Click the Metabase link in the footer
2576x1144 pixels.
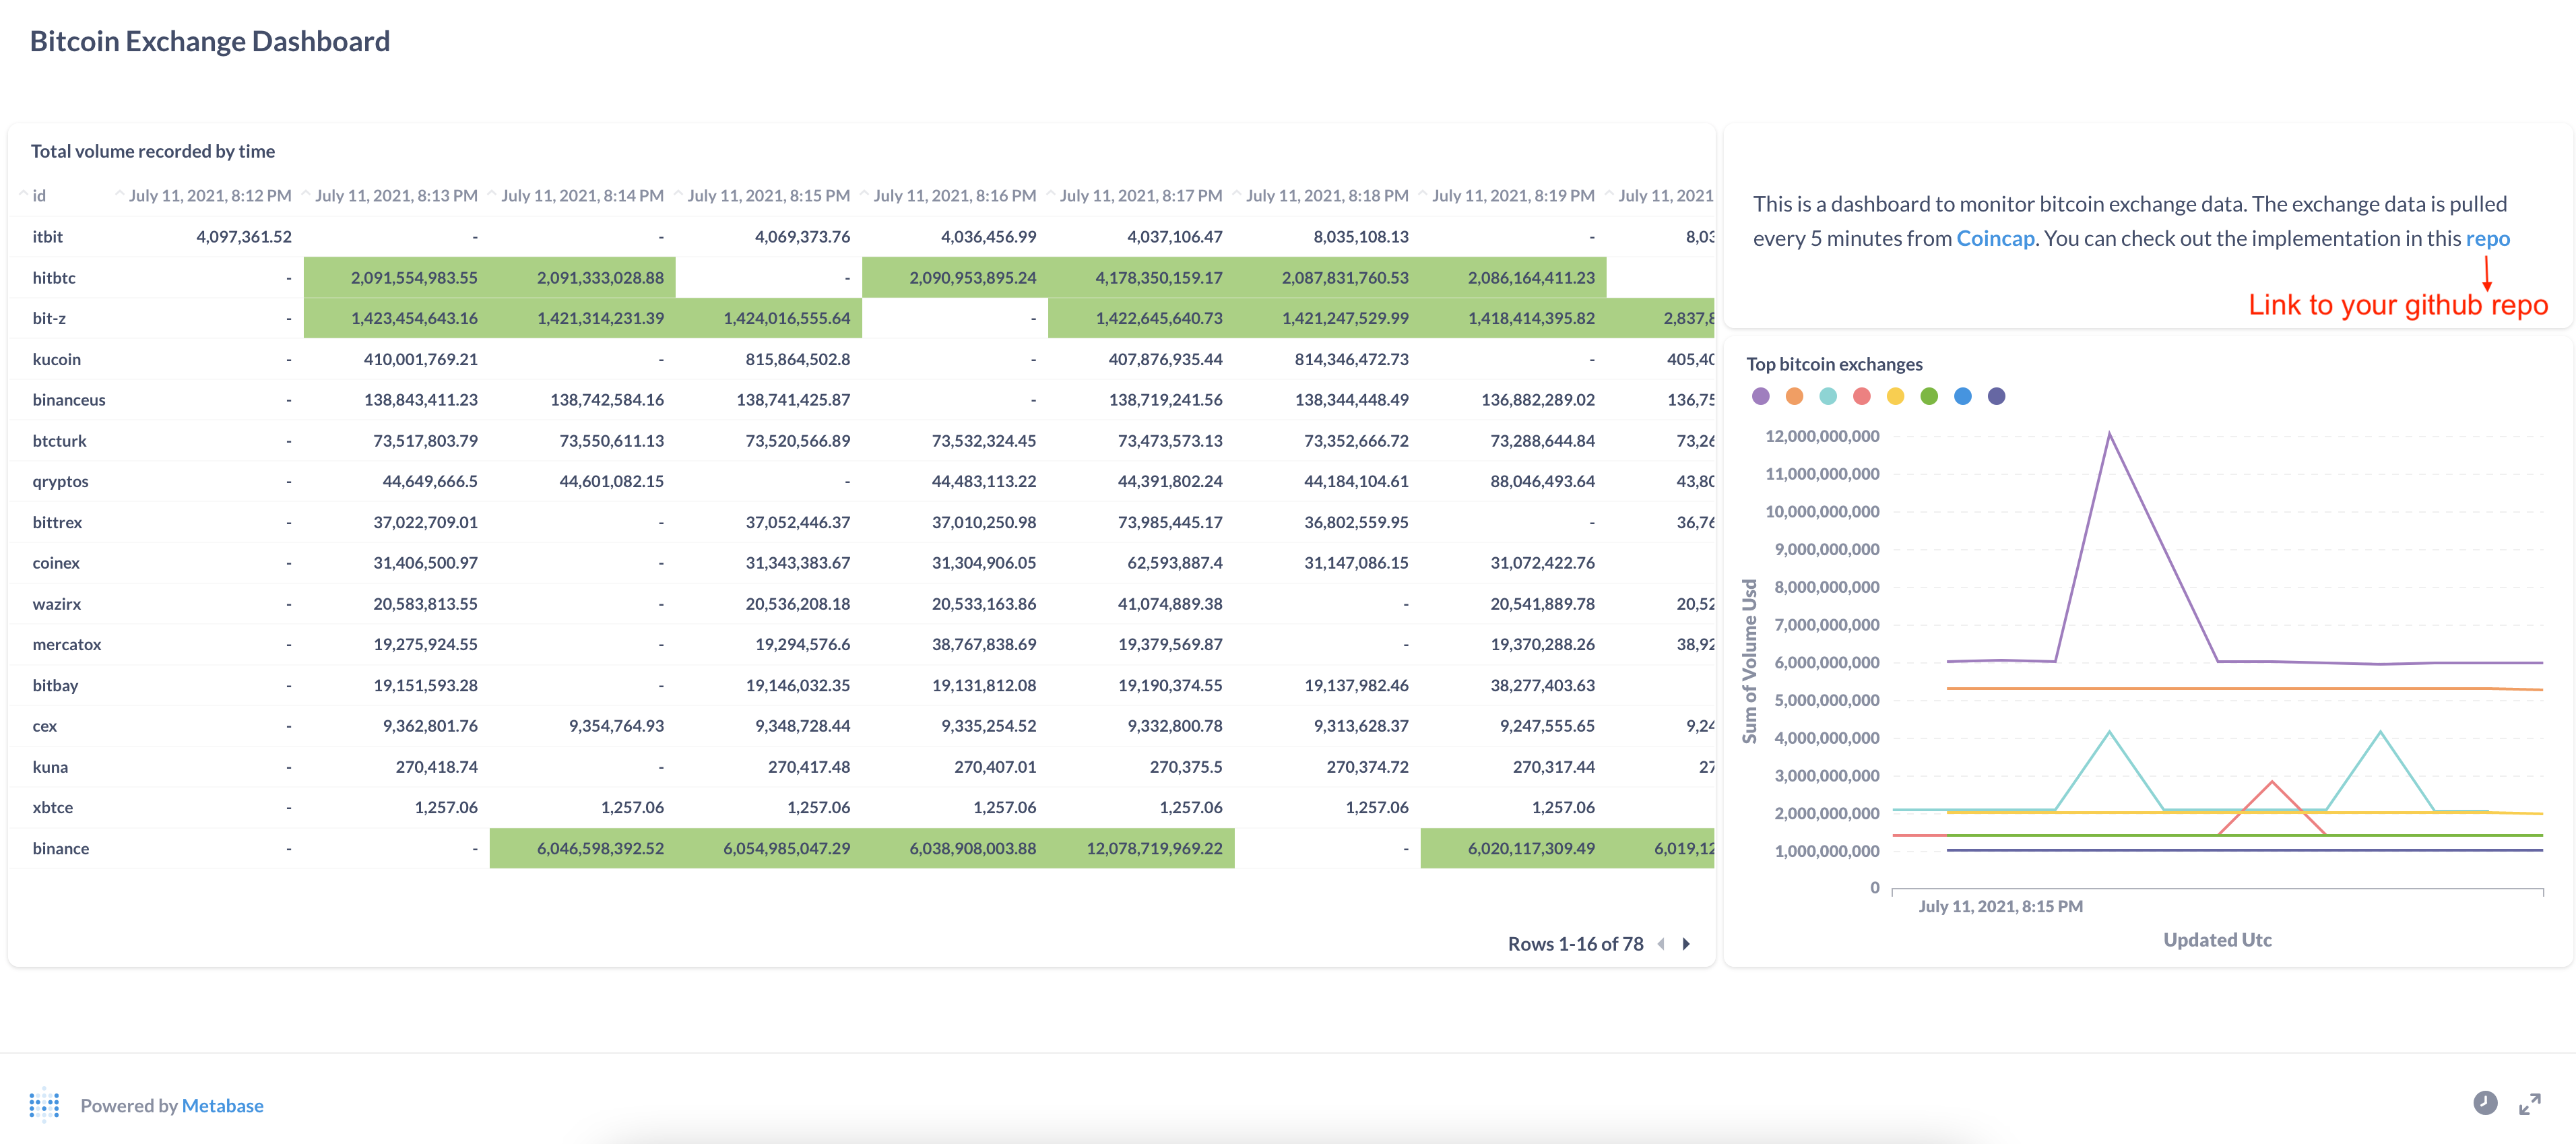222,1106
